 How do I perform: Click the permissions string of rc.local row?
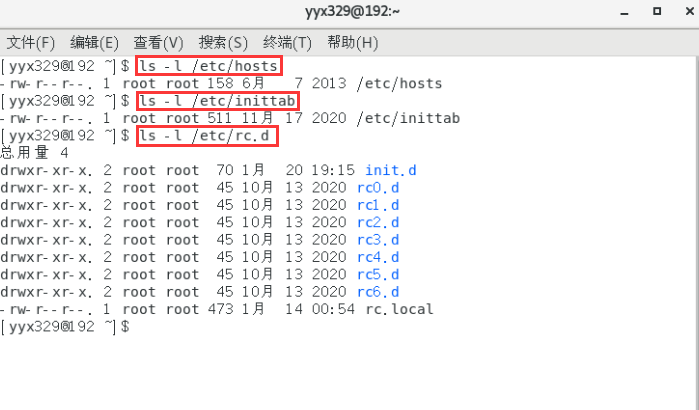coord(46,309)
